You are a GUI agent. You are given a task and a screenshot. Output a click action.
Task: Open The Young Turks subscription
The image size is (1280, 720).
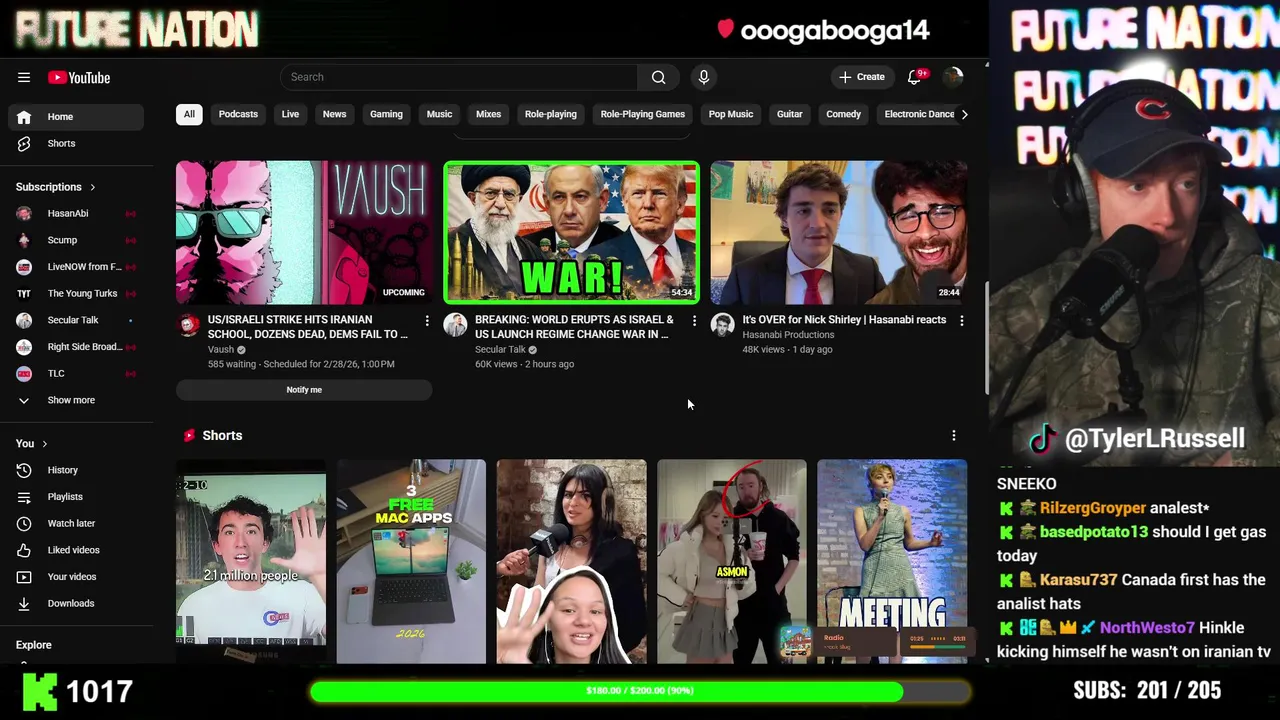coord(76,294)
